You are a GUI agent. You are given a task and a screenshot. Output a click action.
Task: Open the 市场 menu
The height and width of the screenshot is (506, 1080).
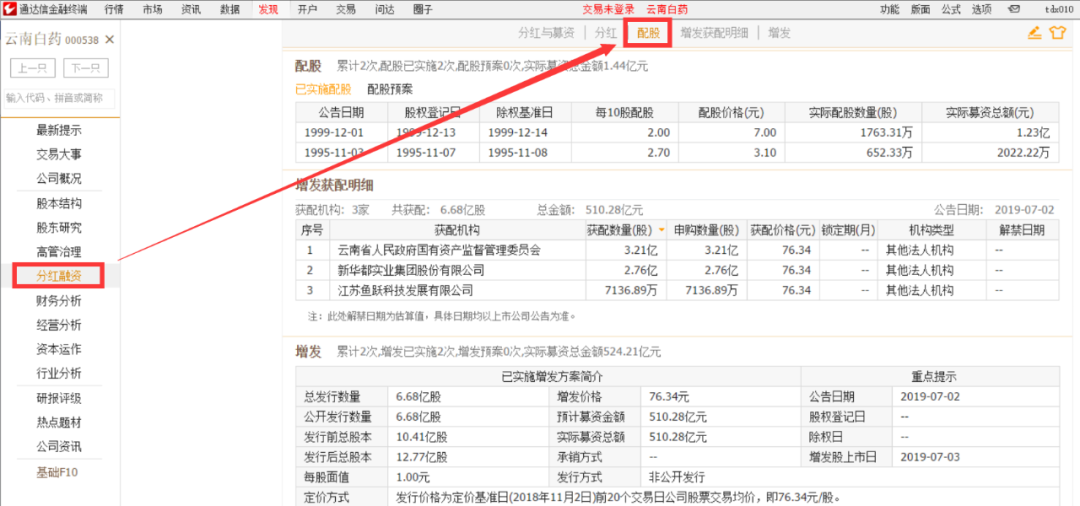[153, 9]
